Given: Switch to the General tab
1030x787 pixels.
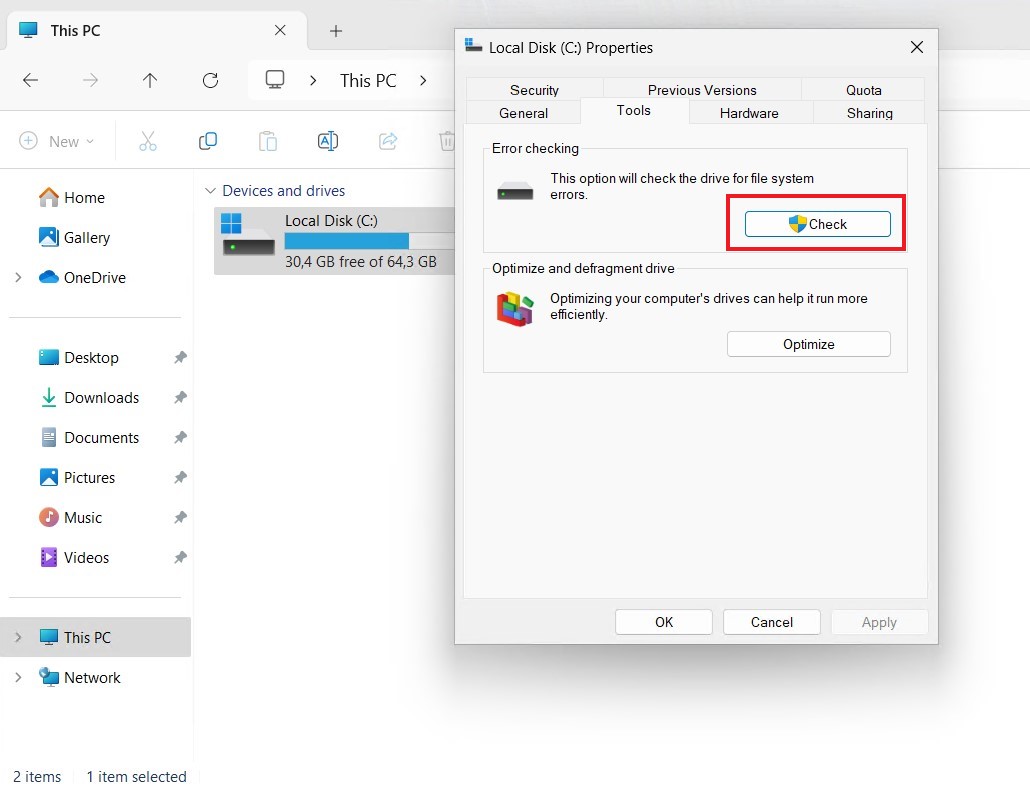Looking at the screenshot, I should (x=523, y=113).
